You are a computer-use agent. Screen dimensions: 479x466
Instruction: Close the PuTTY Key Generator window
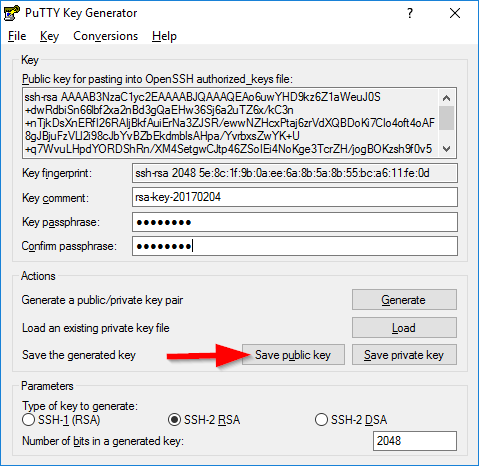coord(455,13)
